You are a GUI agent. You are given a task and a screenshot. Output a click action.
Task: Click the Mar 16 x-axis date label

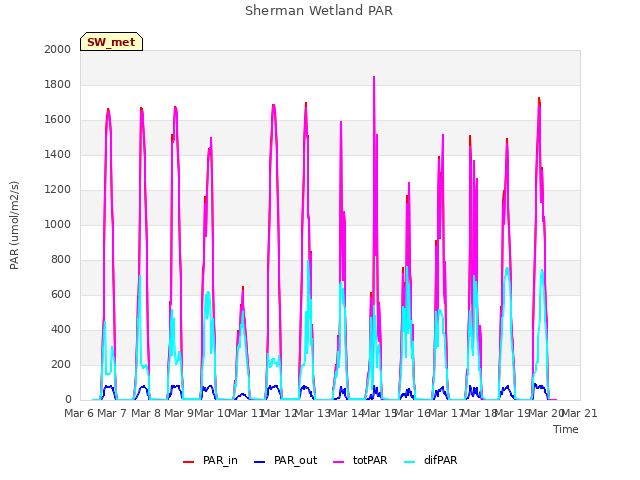pos(412,413)
